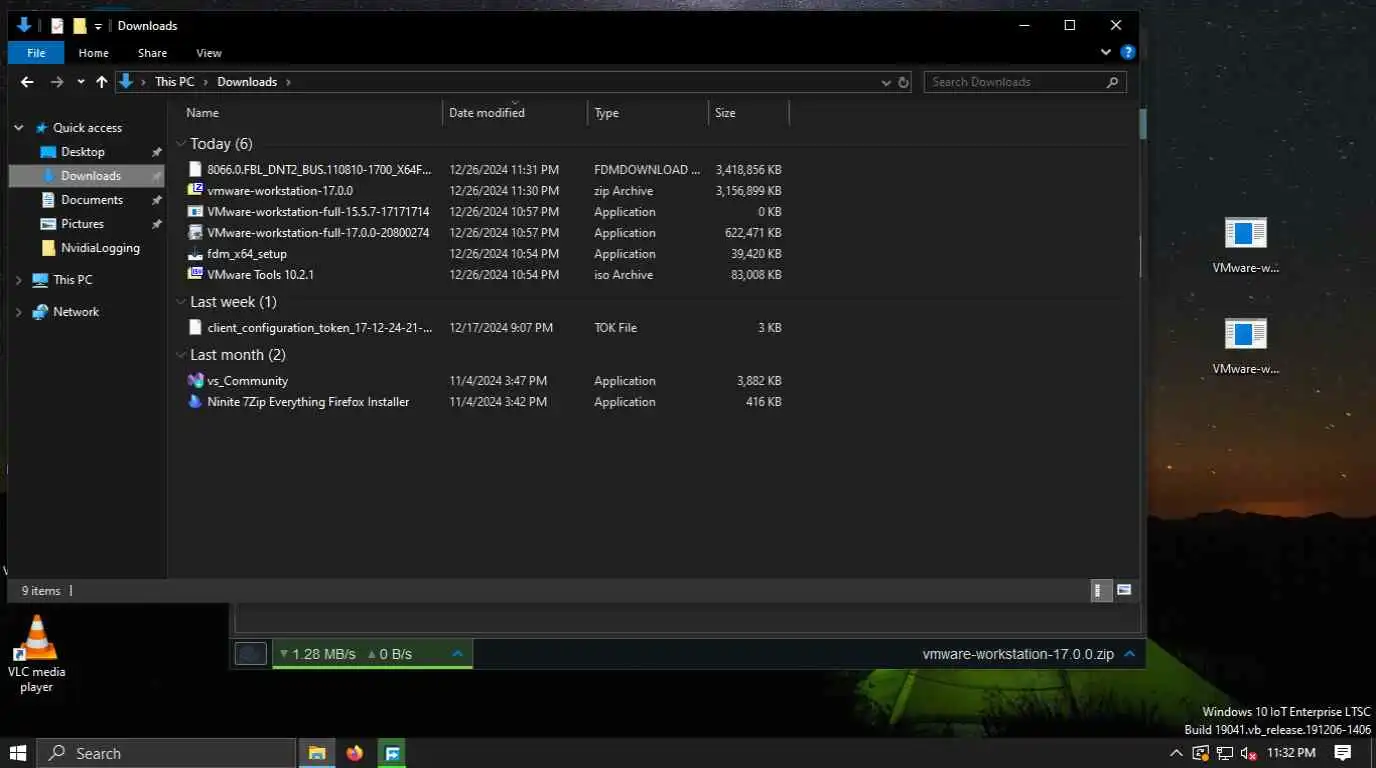Switch to details view layout
1376x768 pixels.
click(1100, 590)
